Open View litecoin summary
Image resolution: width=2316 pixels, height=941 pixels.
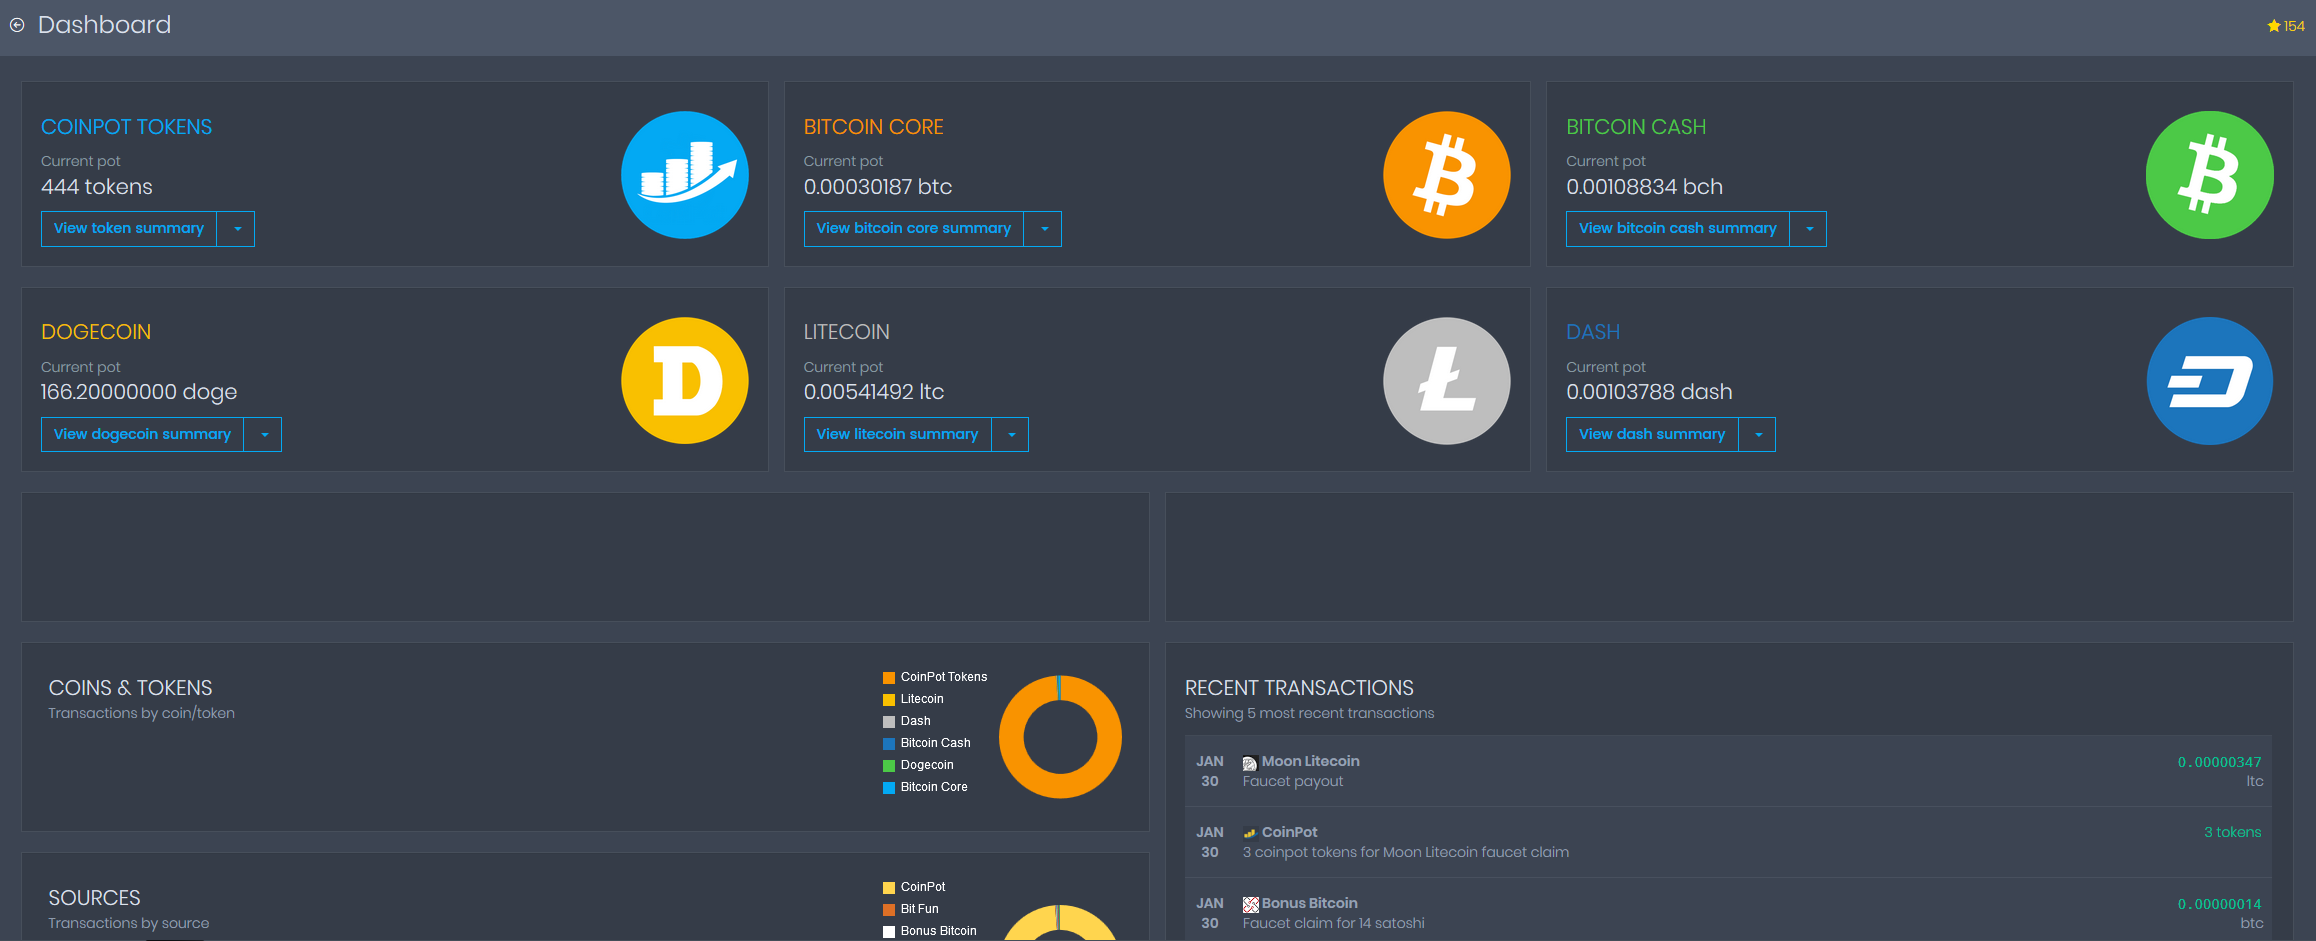point(897,435)
